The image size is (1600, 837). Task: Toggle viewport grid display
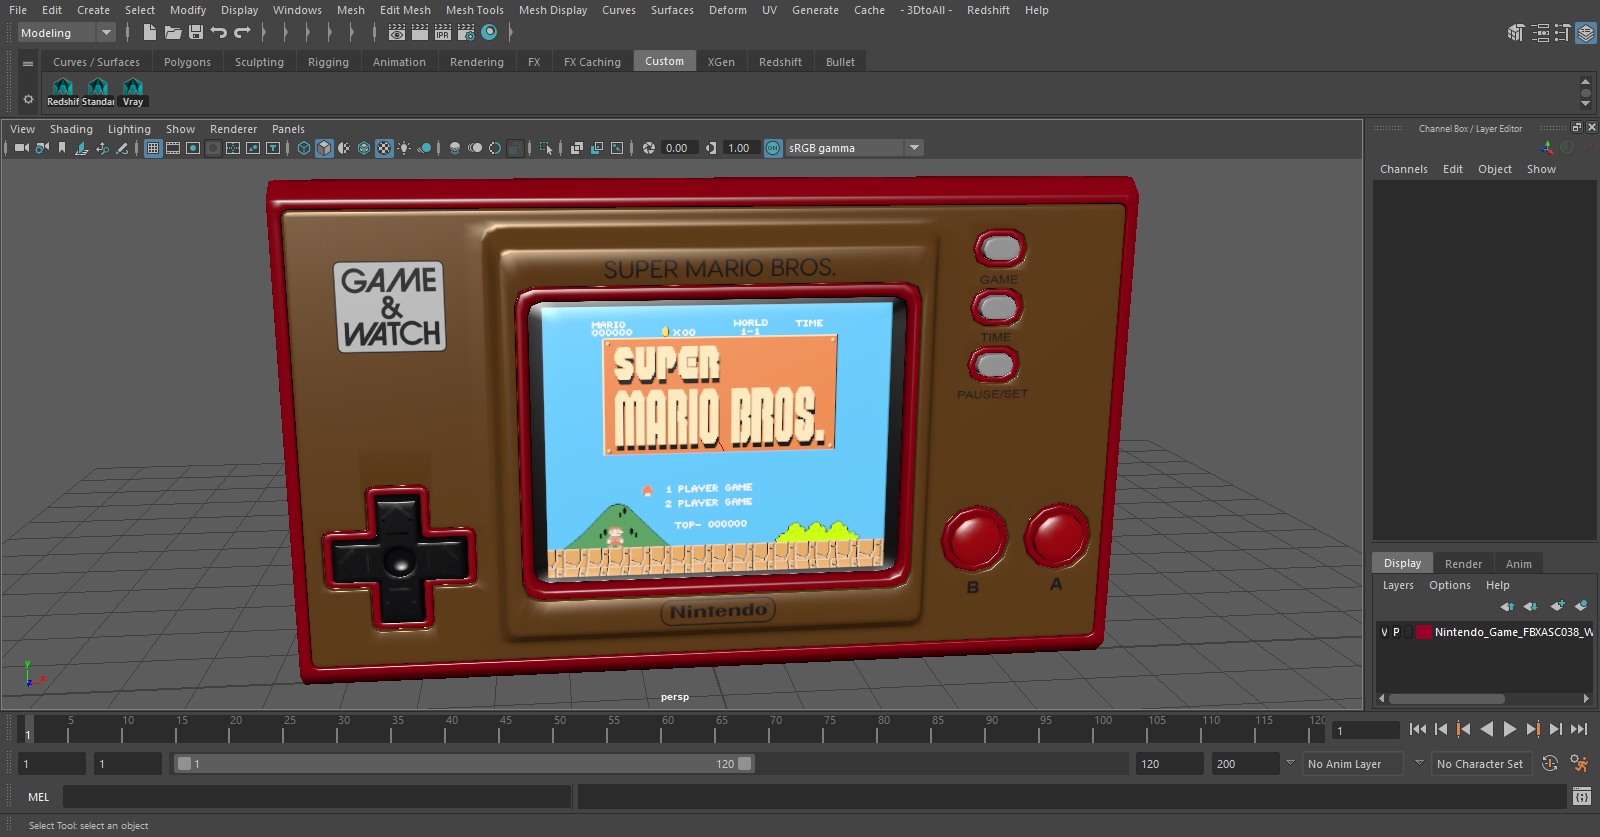pyautogui.click(x=153, y=148)
